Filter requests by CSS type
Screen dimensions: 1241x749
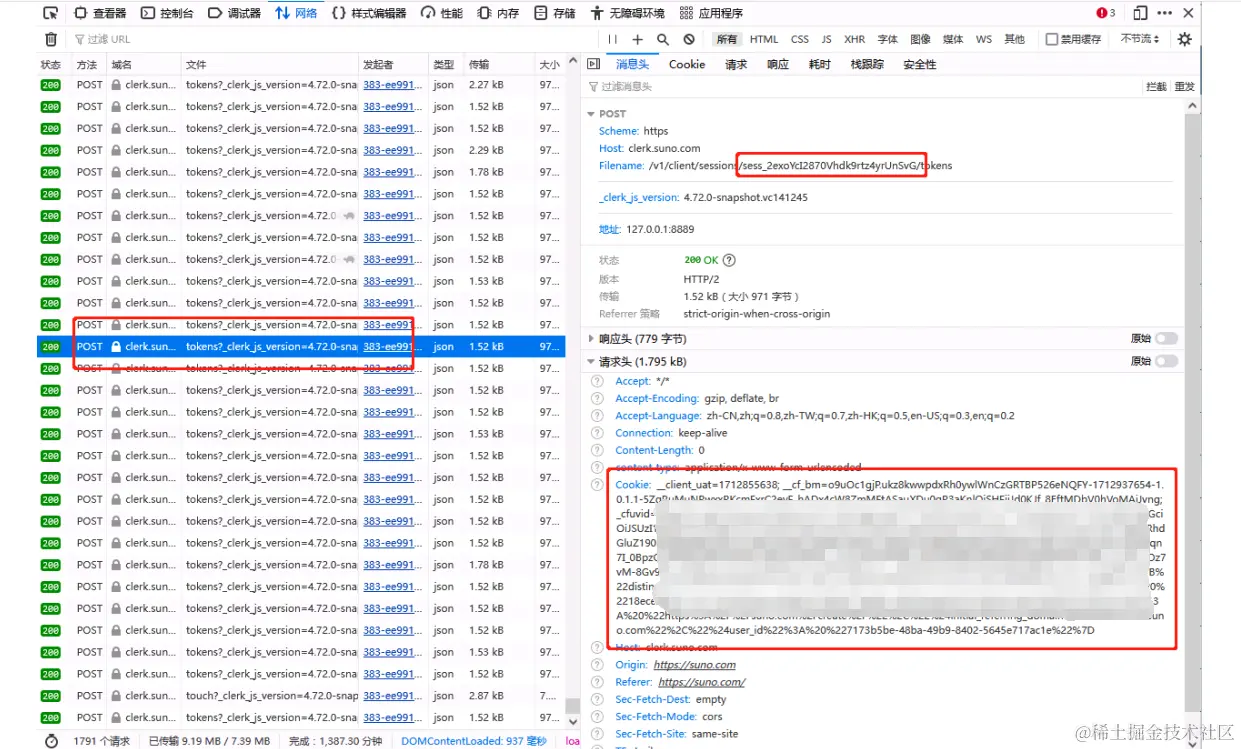(x=800, y=39)
